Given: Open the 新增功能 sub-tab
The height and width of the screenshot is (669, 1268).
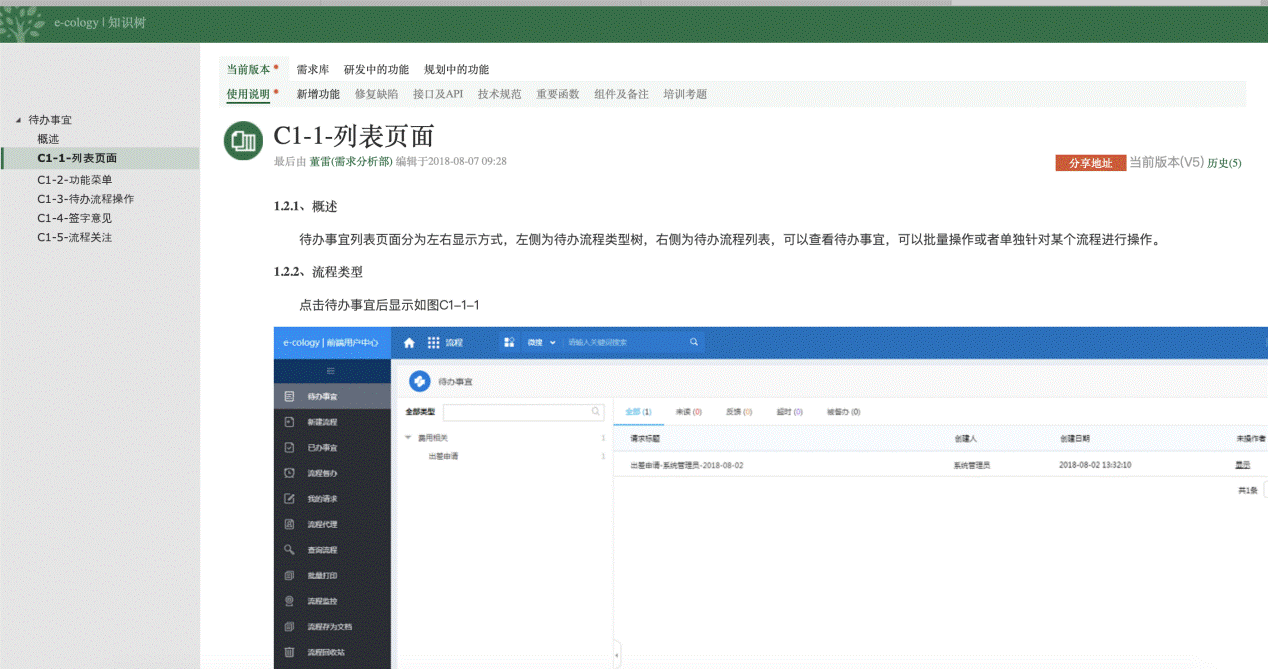Looking at the screenshot, I should click(x=318, y=94).
